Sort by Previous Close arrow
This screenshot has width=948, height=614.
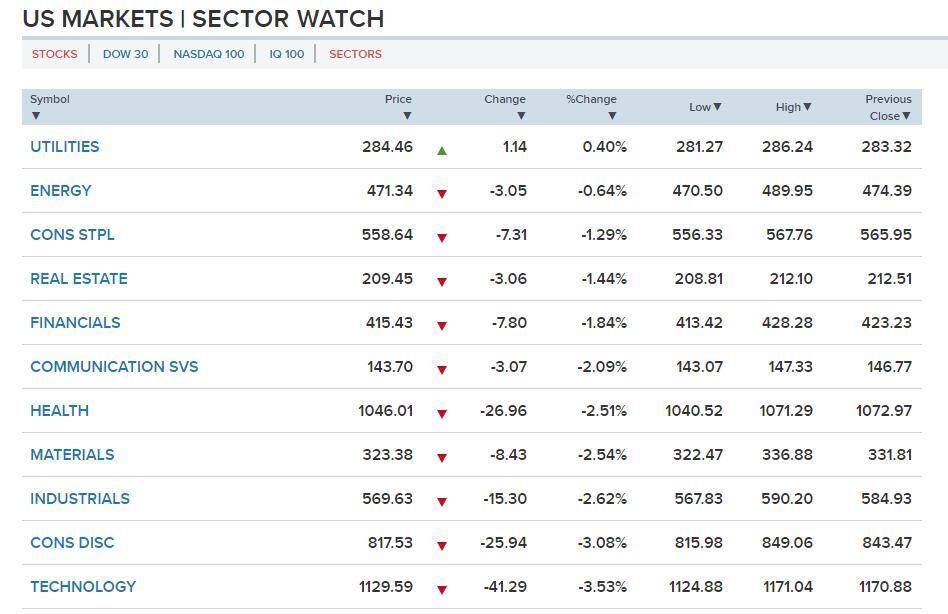[x=906, y=116]
